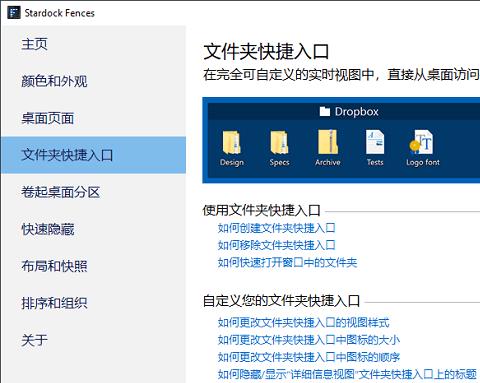Click the Dropbox folder icon in preview header
Viewport: 480px width, 383px height.
click(324, 111)
